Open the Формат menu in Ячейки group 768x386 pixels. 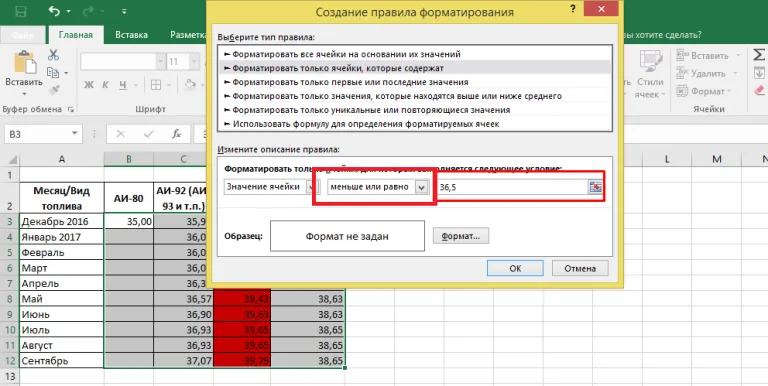point(703,91)
